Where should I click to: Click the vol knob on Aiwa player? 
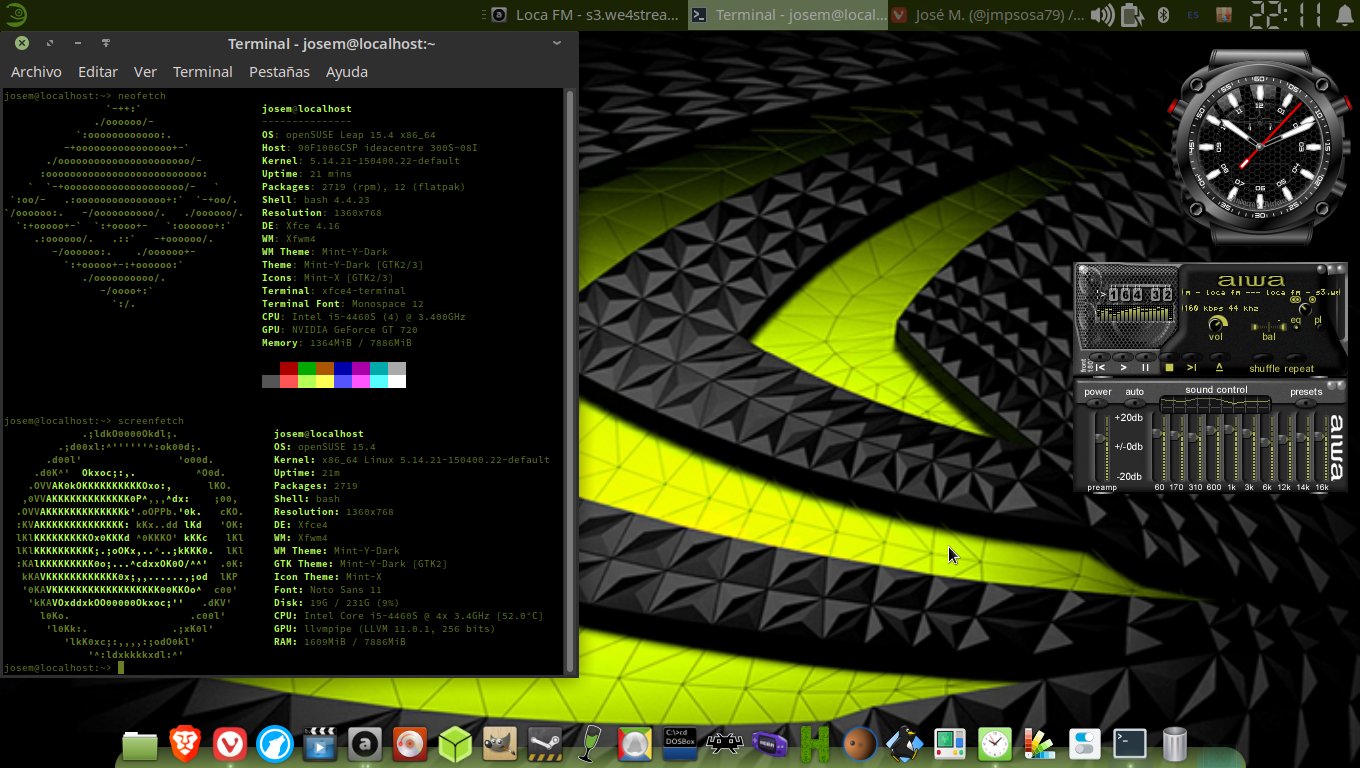[x=1216, y=324]
